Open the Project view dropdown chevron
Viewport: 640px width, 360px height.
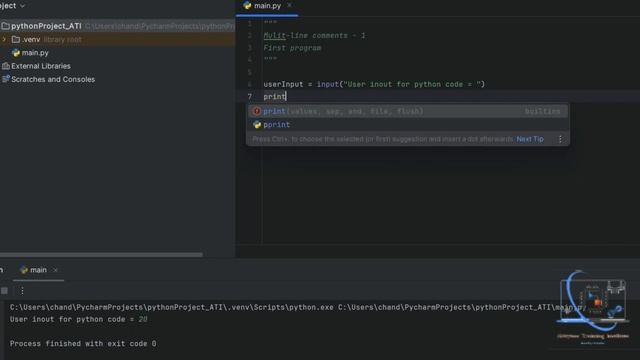[x=22, y=6]
